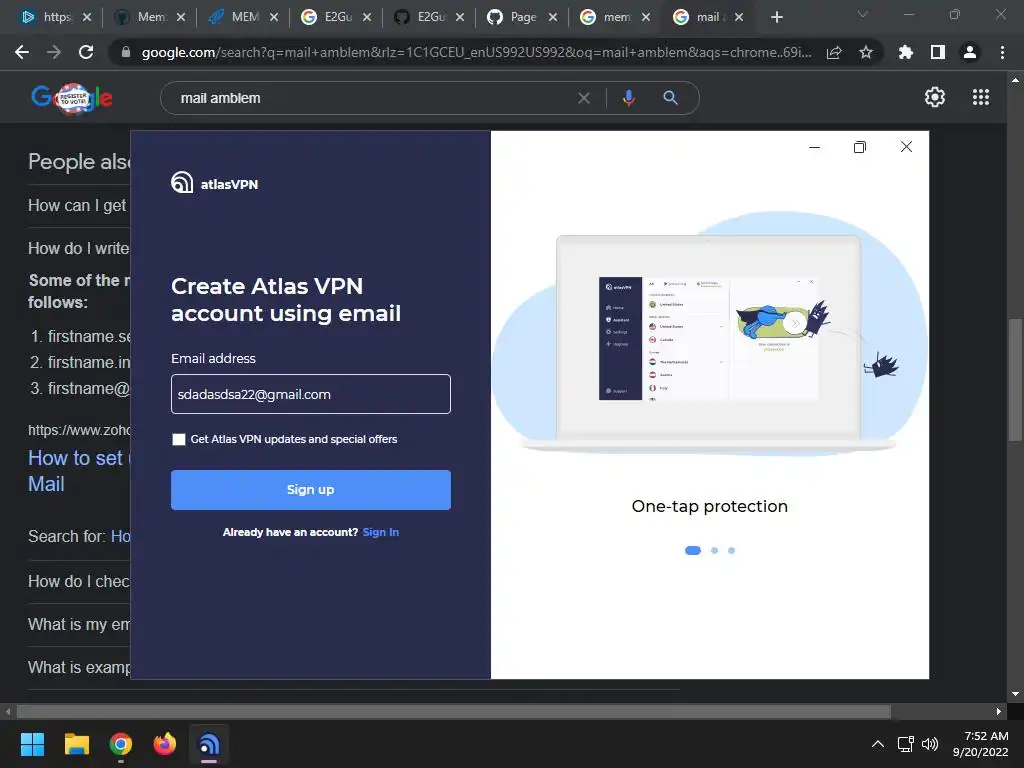Close the 'Page' tab
The image size is (1024, 768).
point(553,17)
